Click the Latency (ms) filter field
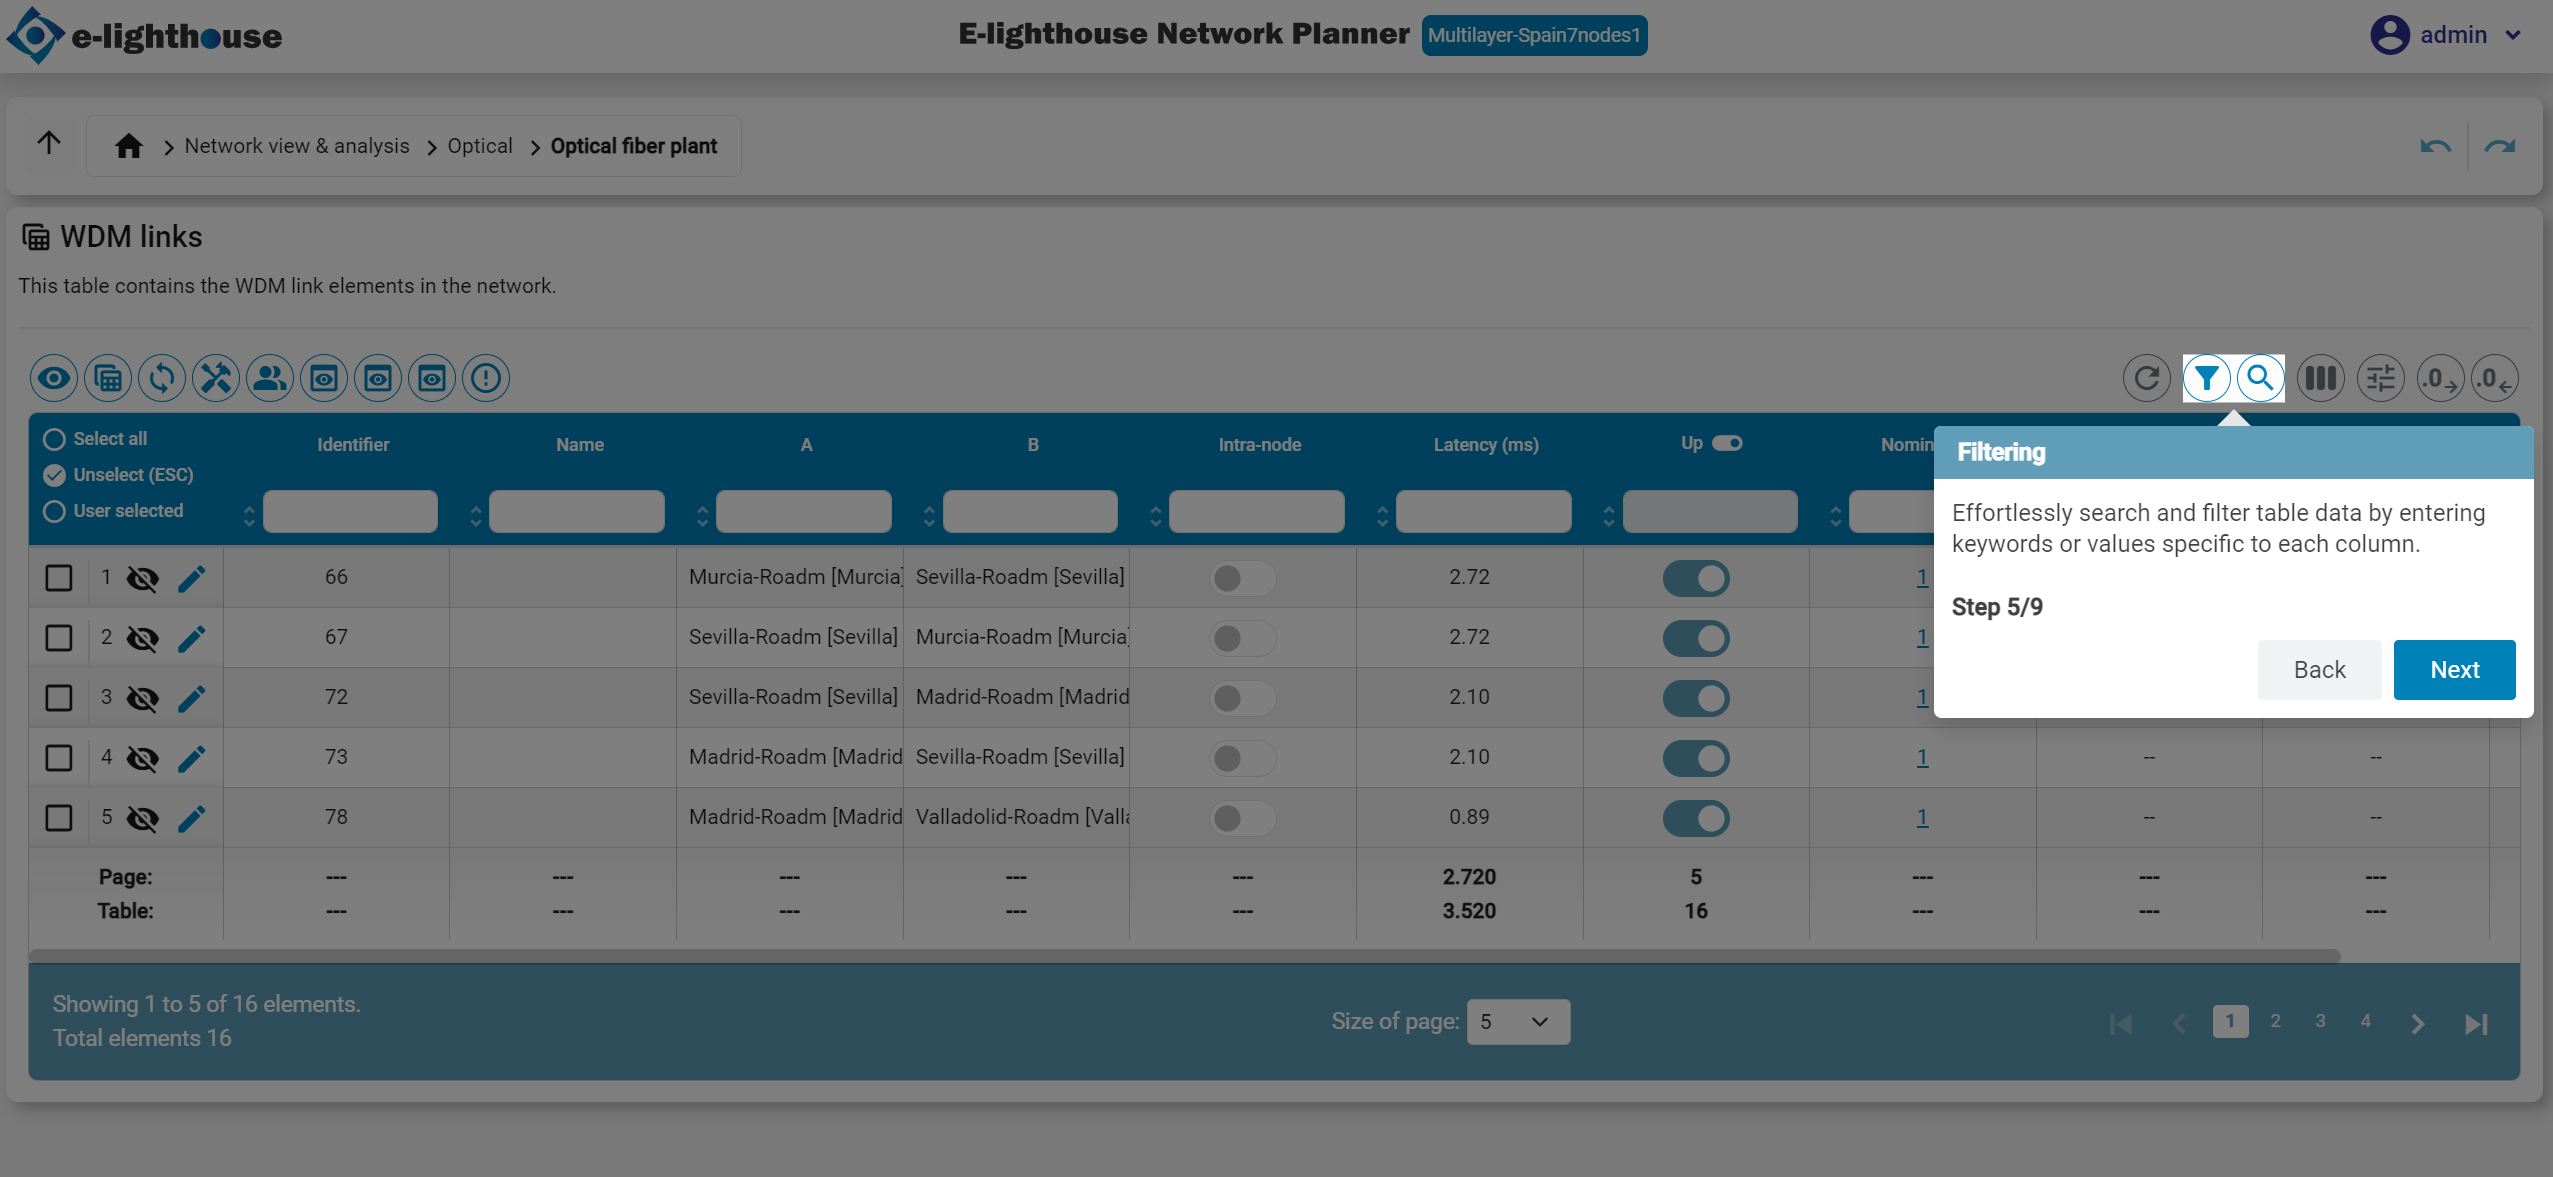 (1483, 511)
